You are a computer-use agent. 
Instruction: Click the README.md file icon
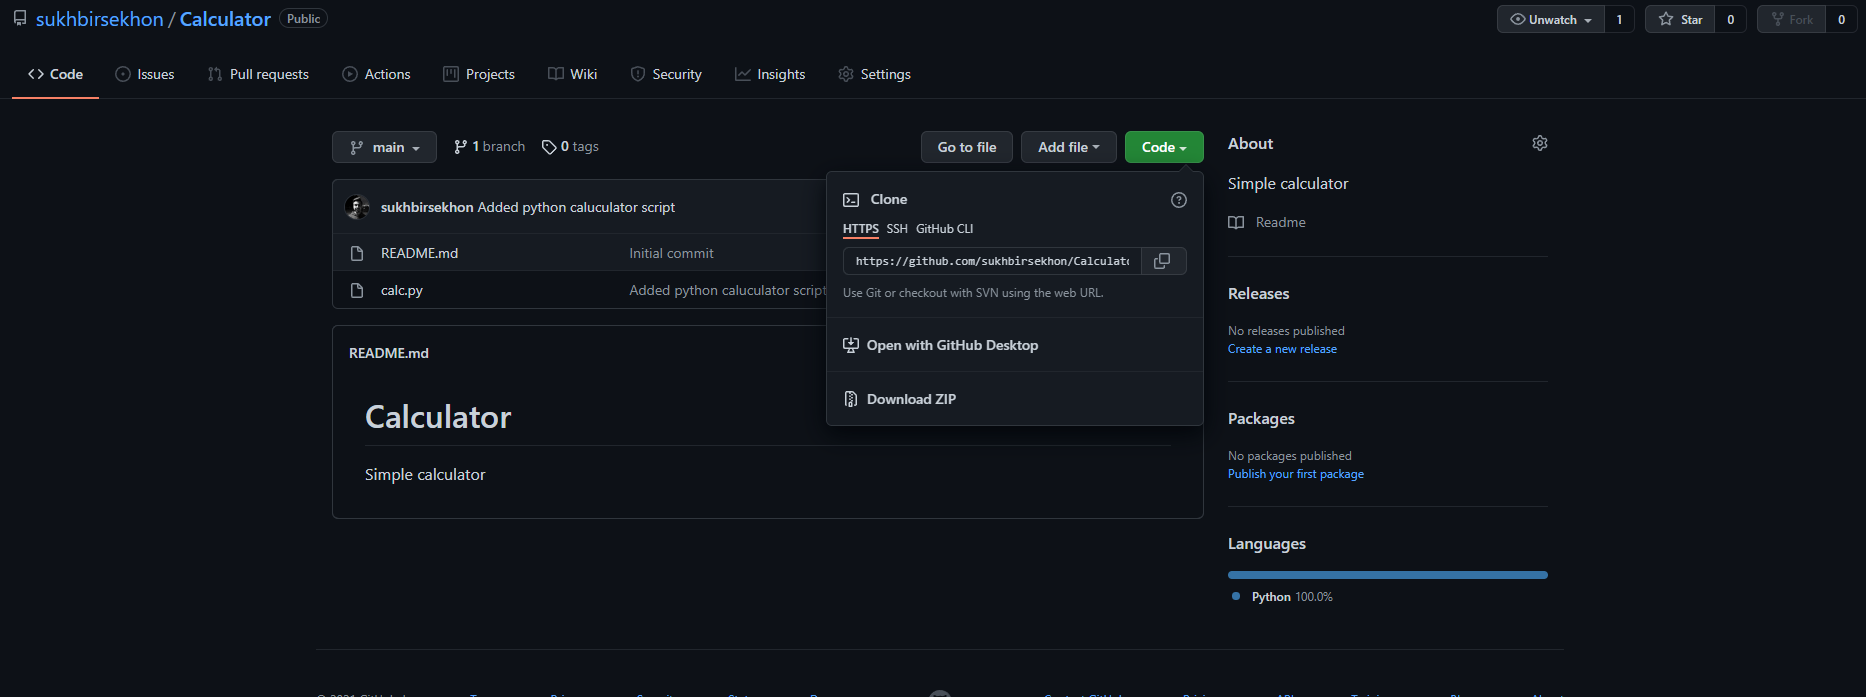point(357,254)
